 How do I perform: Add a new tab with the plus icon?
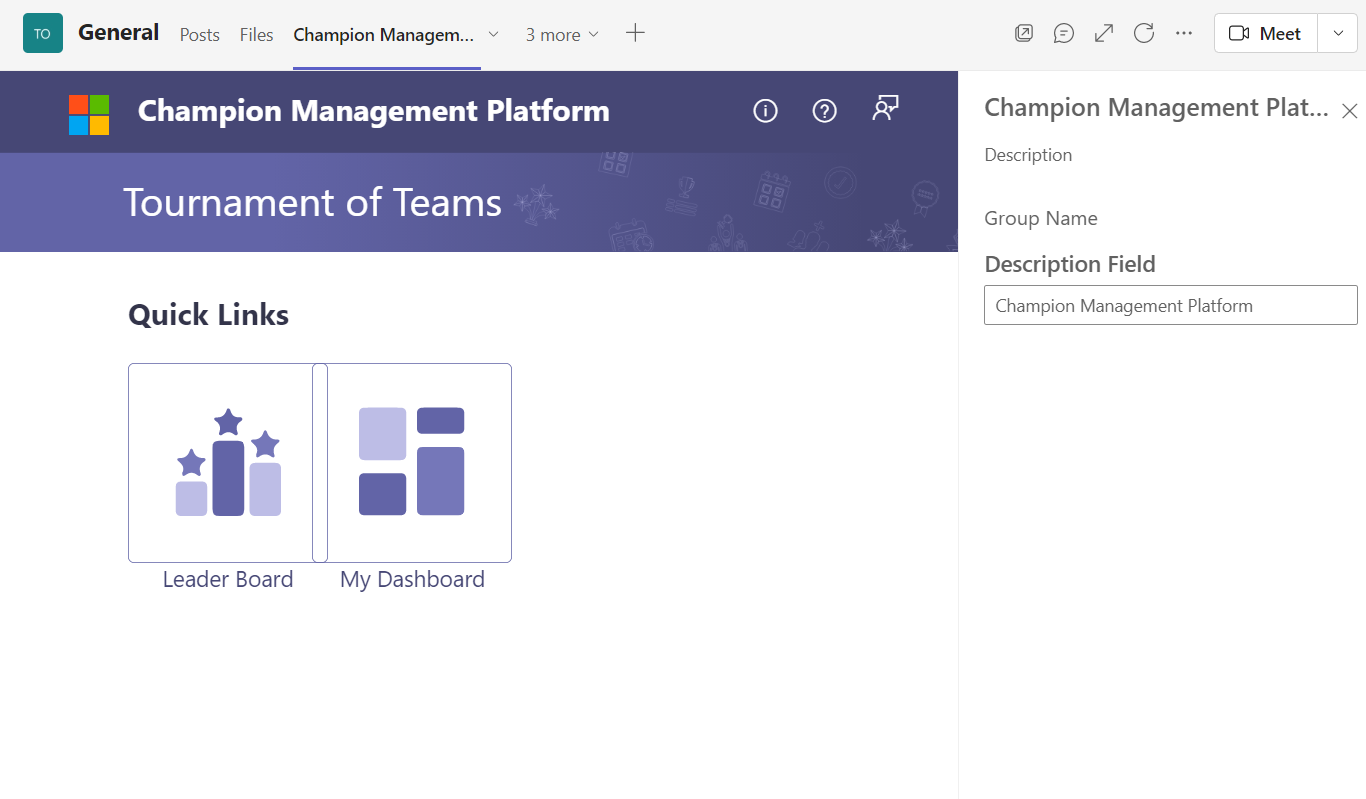635,32
